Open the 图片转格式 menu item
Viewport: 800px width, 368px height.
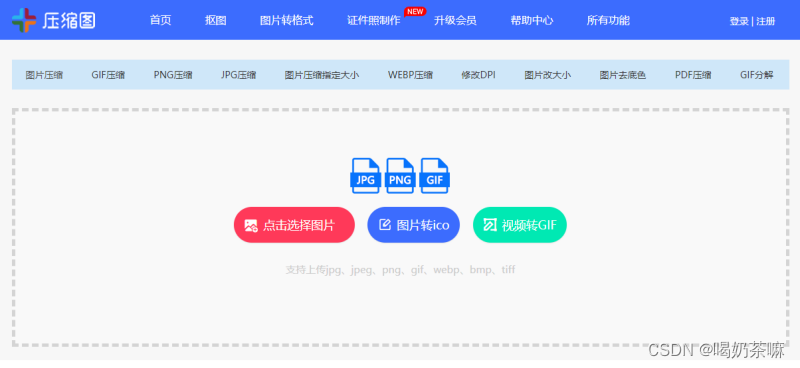click(286, 20)
